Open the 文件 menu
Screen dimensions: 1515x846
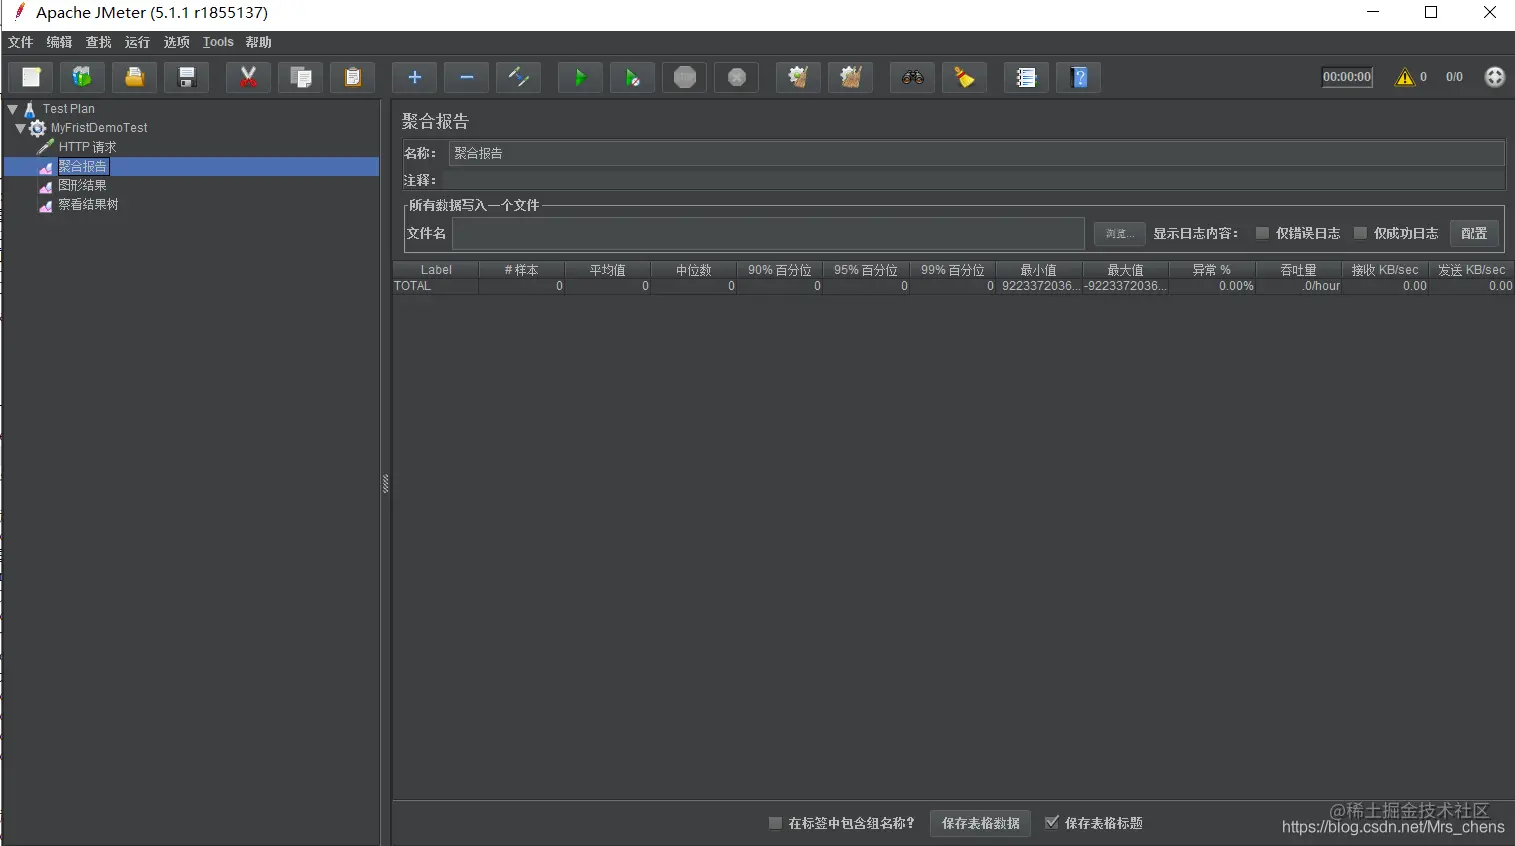pyautogui.click(x=20, y=42)
